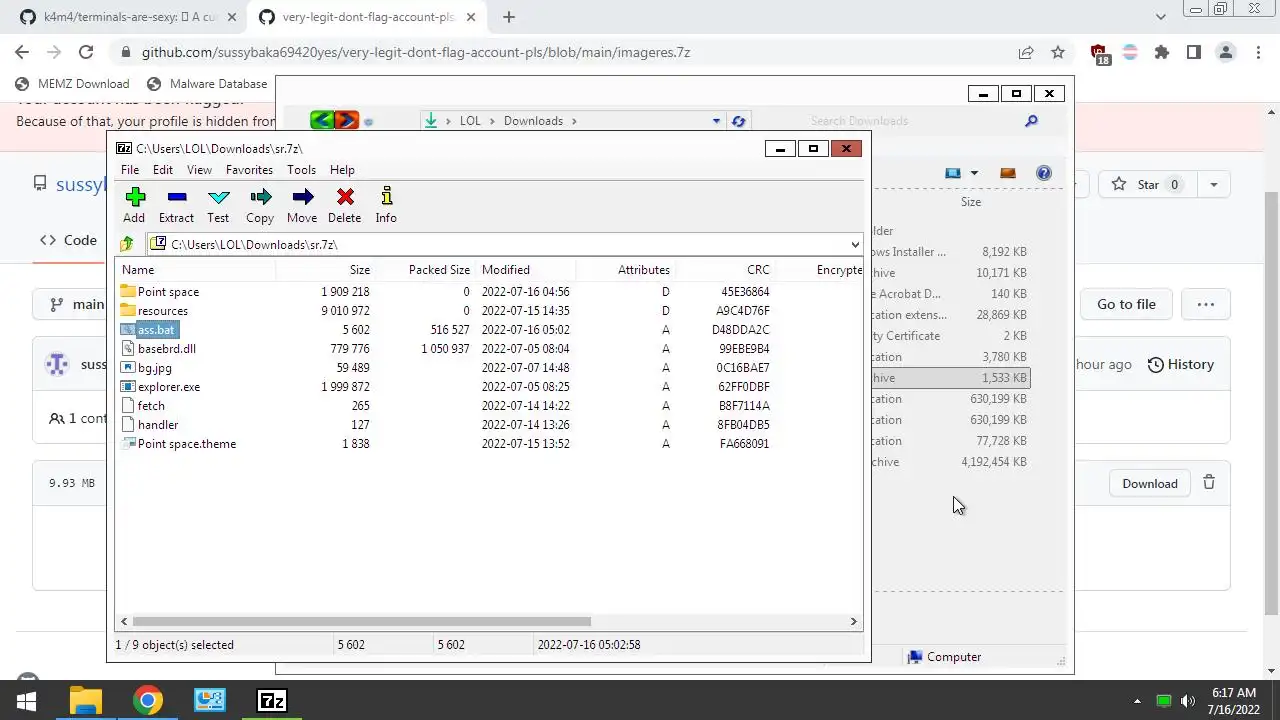The height and width of the screenshot is (720, 1280).
Task: Click the right arrow of 7-Zip scrollbar
Action: 853,621
